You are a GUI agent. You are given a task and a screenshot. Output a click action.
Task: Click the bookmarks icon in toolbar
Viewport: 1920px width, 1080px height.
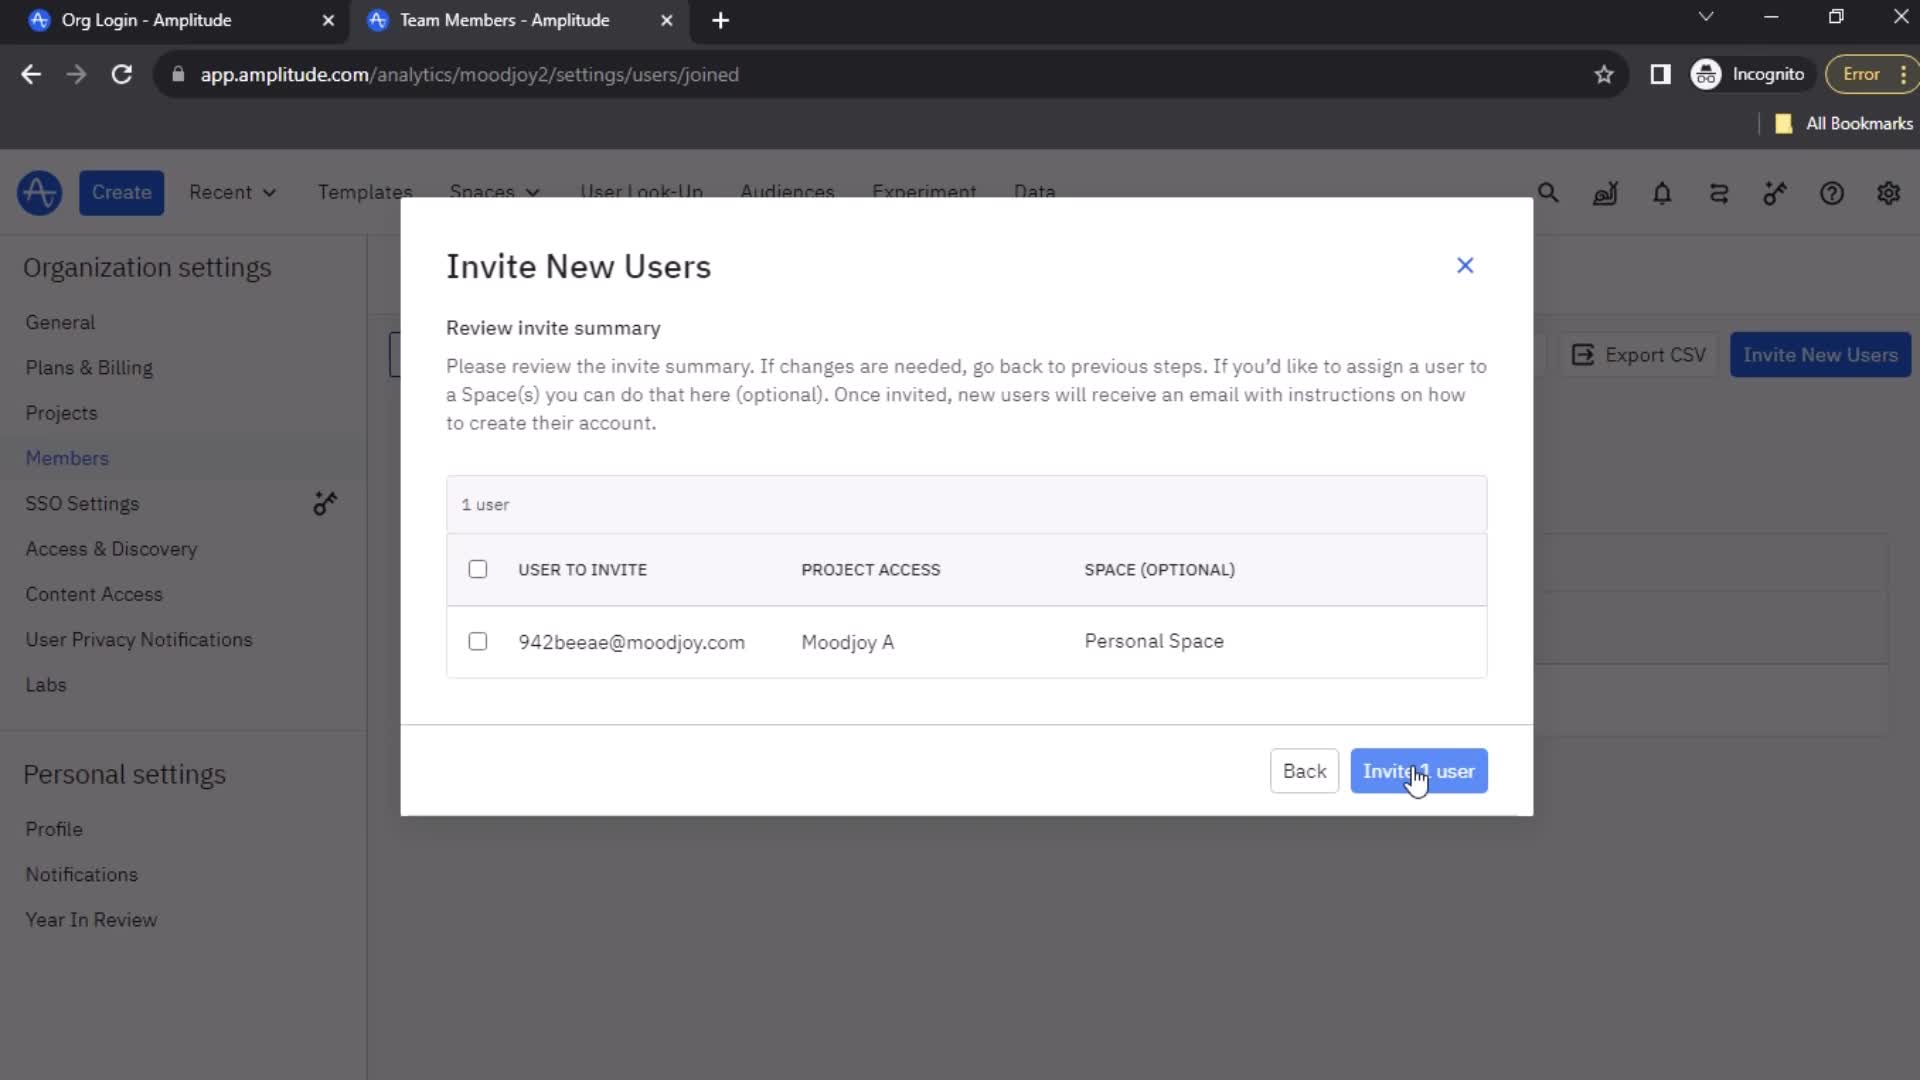tap(1604, 75)
